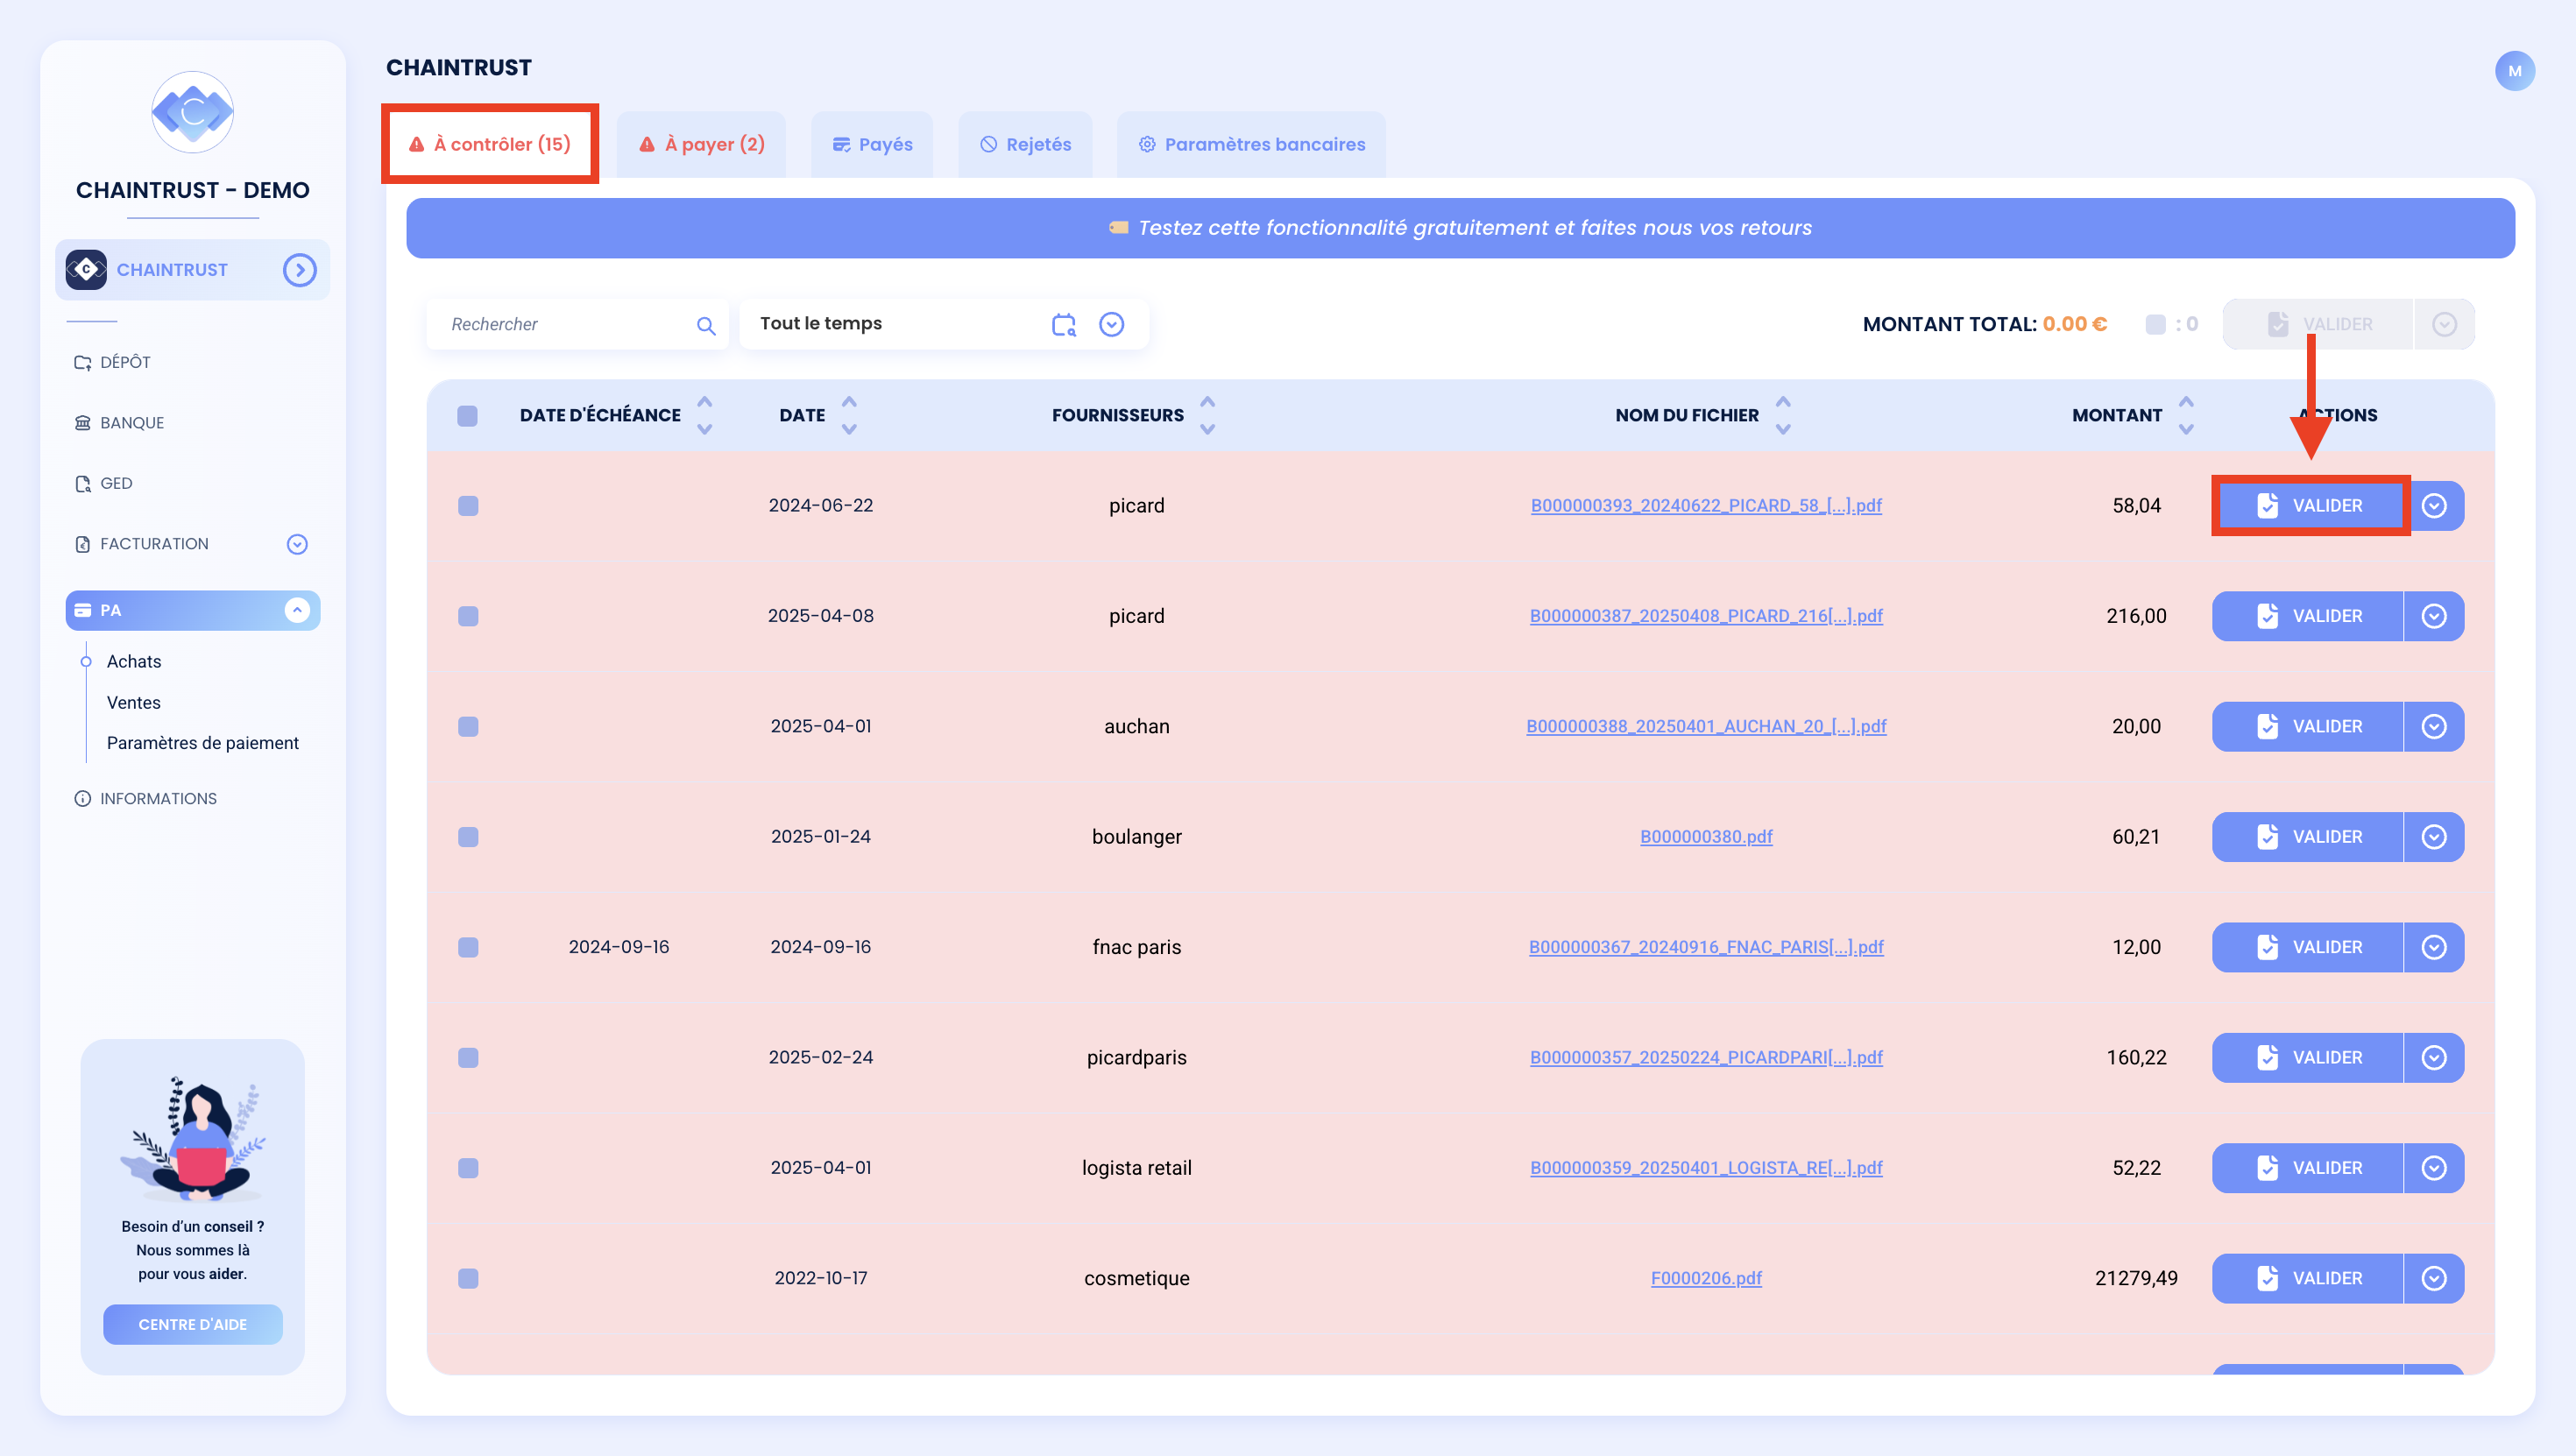Screen dimensions: 2576x1456
Task: Check the auchan row checkbox
Action: point(468,727)
